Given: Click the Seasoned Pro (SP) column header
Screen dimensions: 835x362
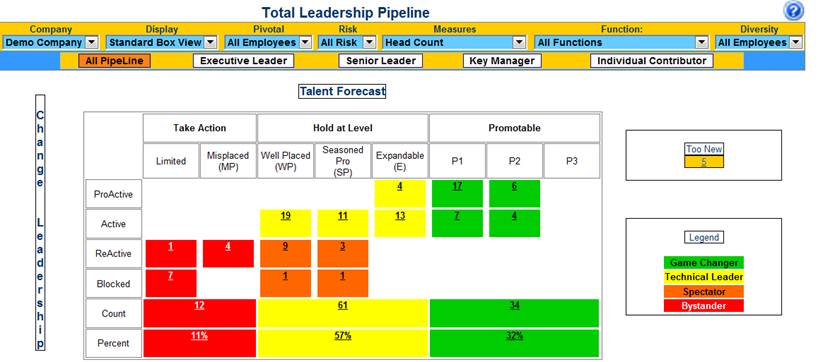Looking at the screenshot, I should click(342, 161).
